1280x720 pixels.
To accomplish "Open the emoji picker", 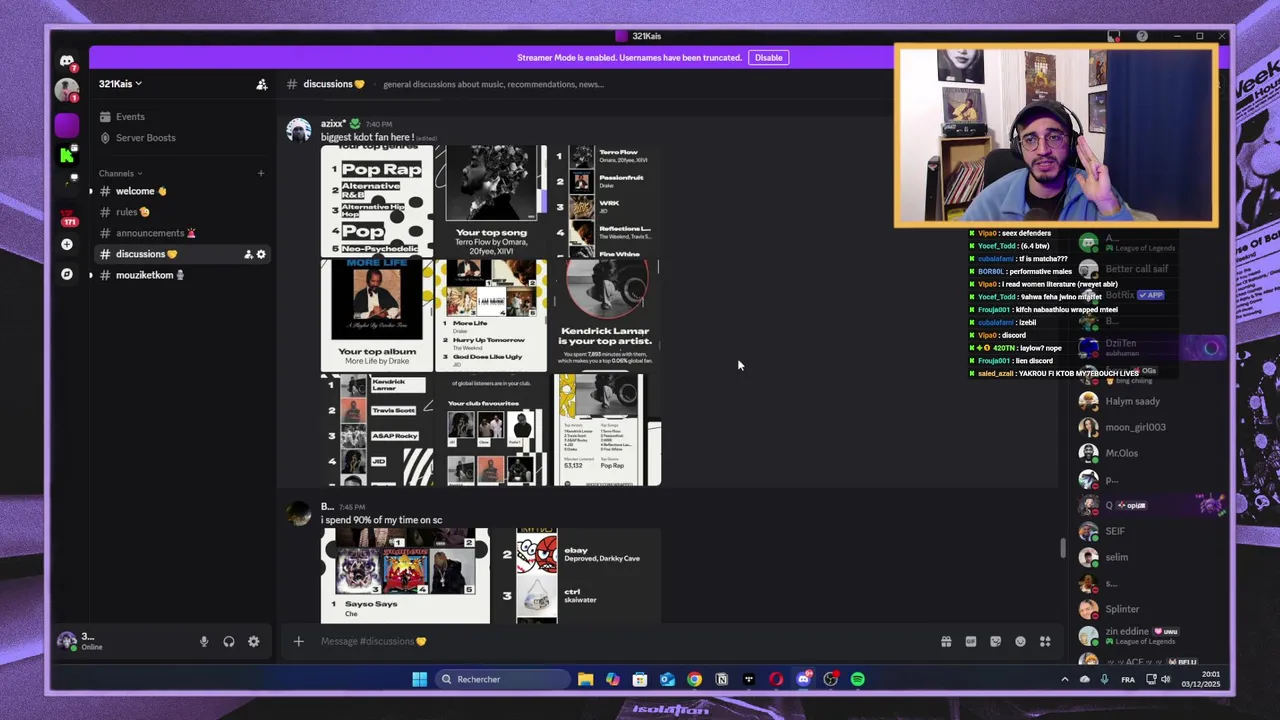I will click(1020, 641).
